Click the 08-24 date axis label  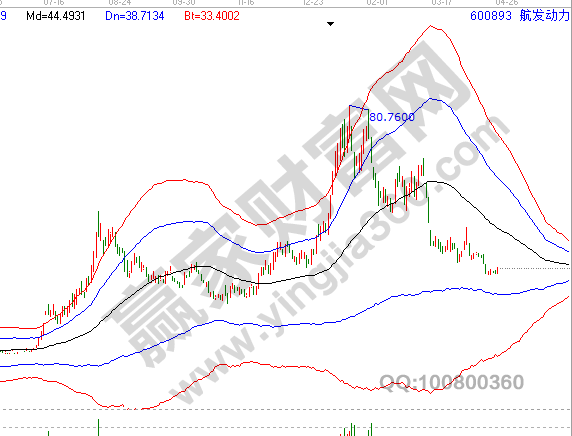click(120, 3)
